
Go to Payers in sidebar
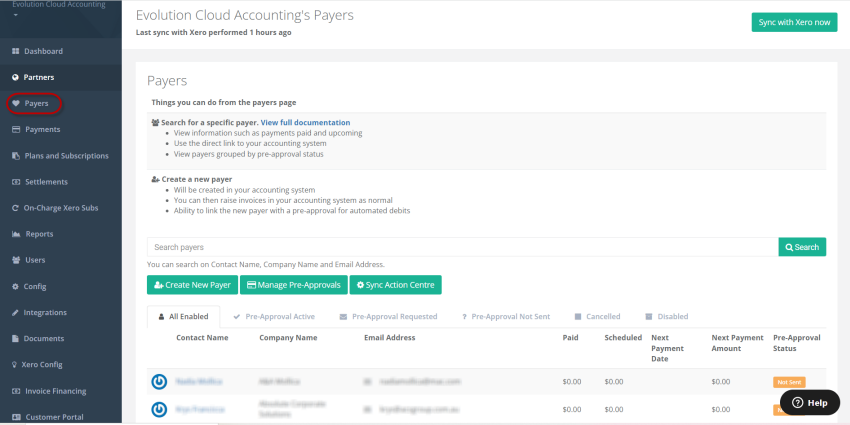click(36, 103)
